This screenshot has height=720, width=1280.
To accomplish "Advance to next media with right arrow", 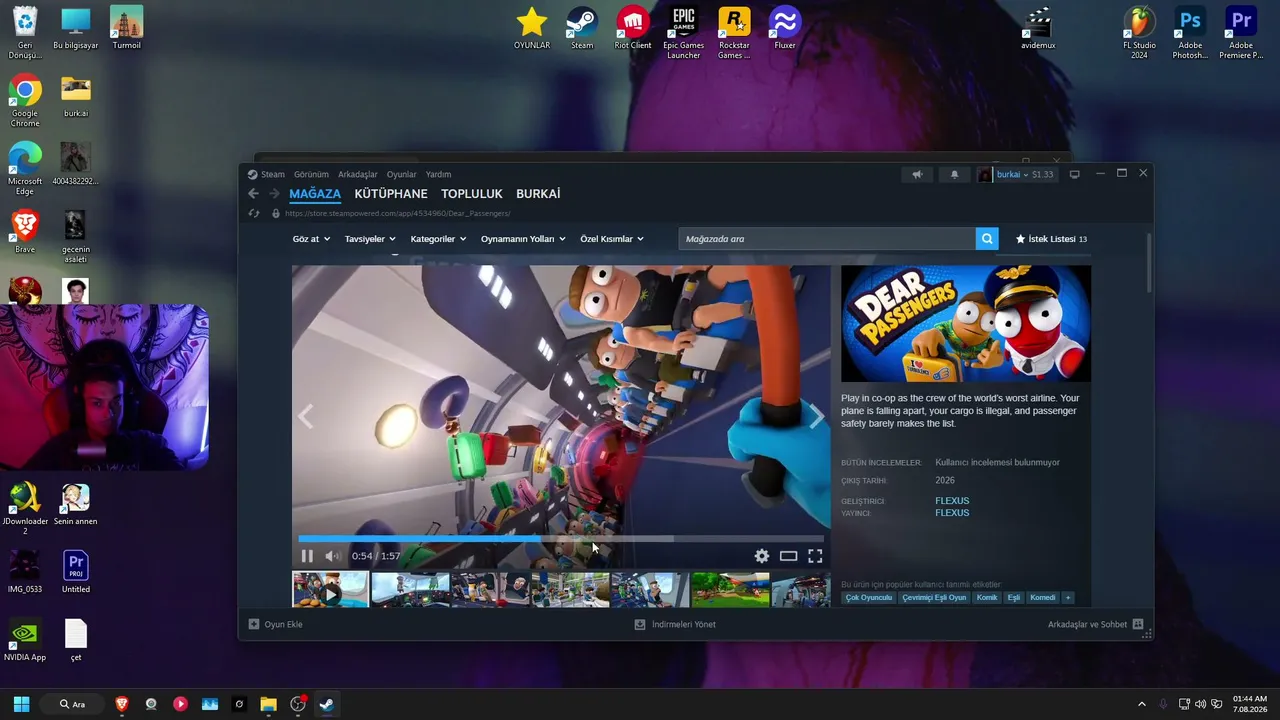I will pyautogui.click(x=816, y=416).
